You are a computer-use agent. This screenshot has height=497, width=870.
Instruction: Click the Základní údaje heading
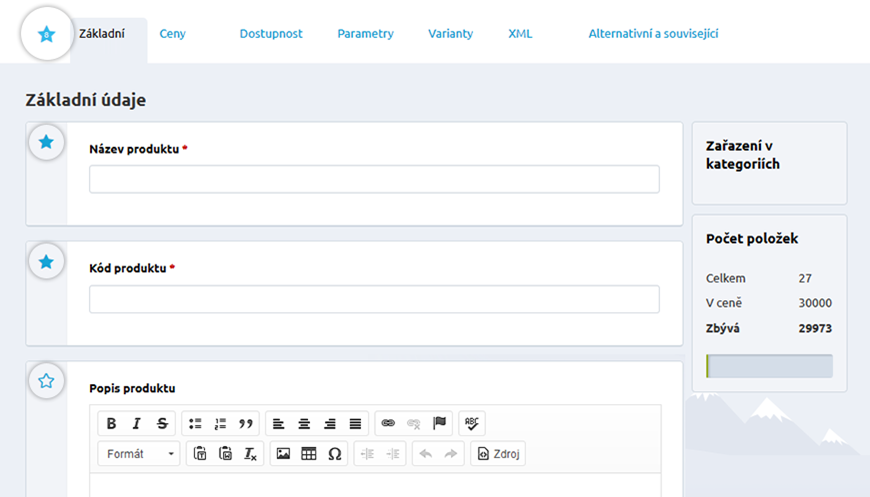[x=85, y=100]
